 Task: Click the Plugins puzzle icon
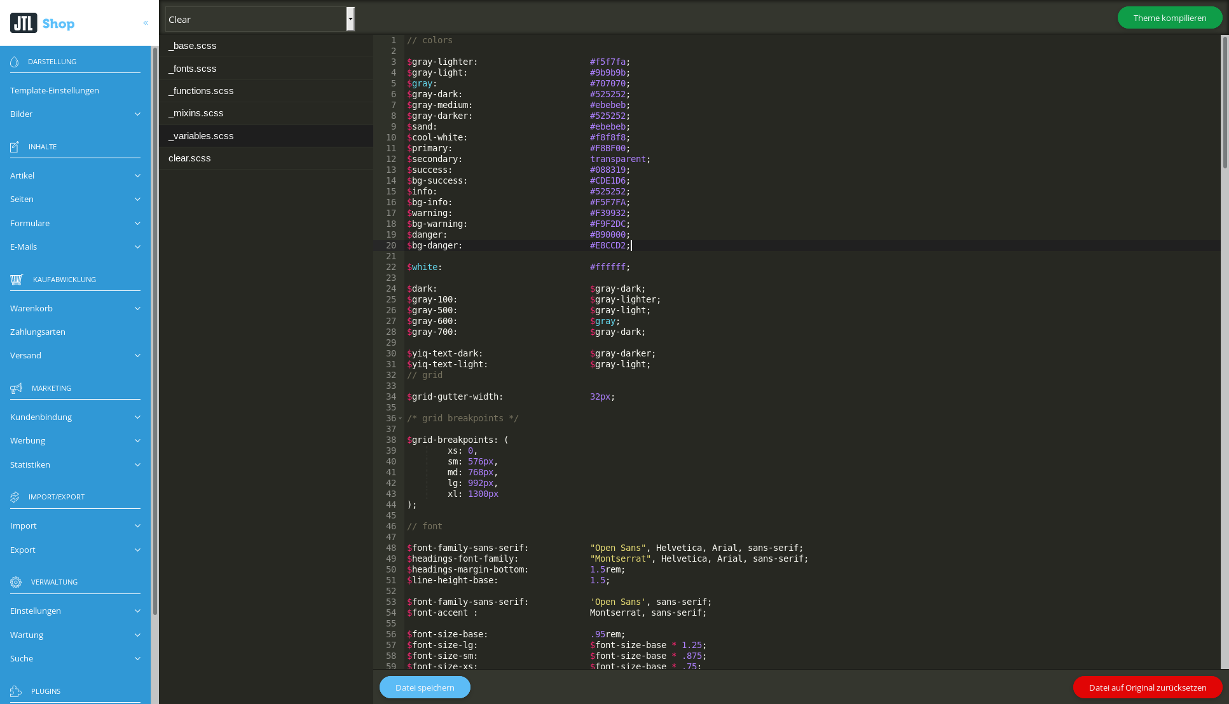click(x=15, y=691)
